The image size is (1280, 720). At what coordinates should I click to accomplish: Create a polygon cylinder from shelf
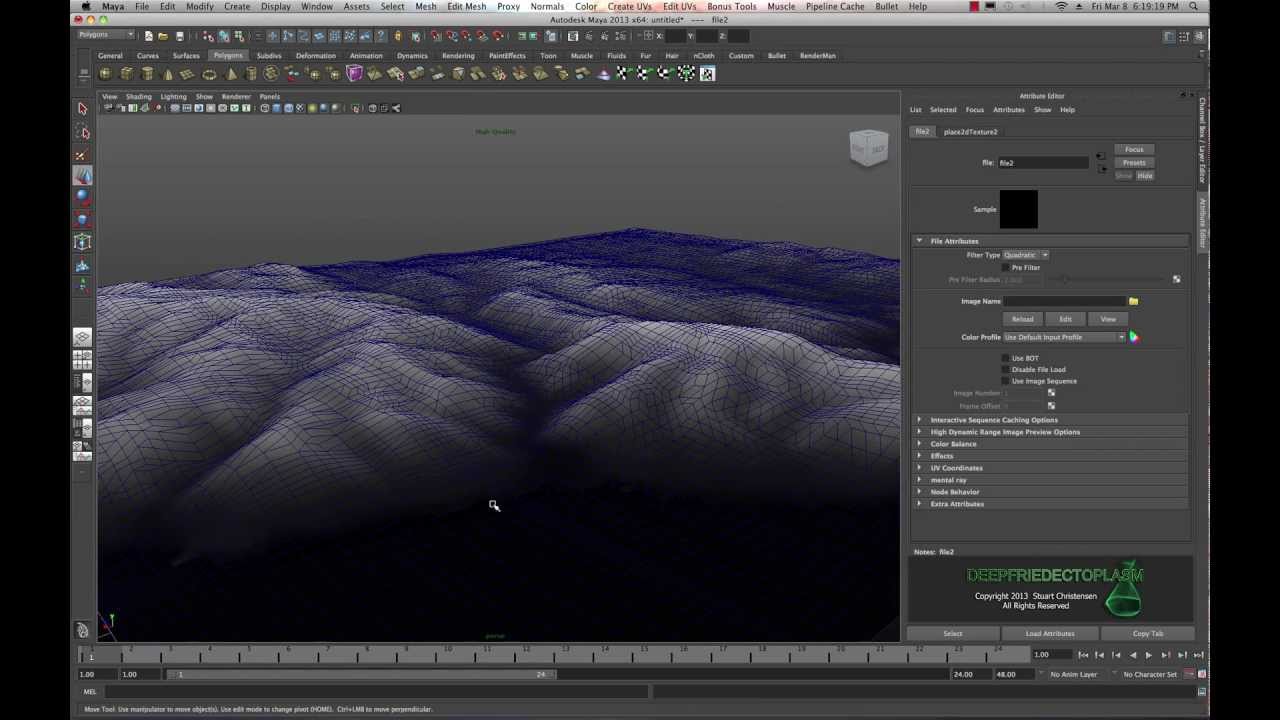pyautogui.click(x=147, y=74)
